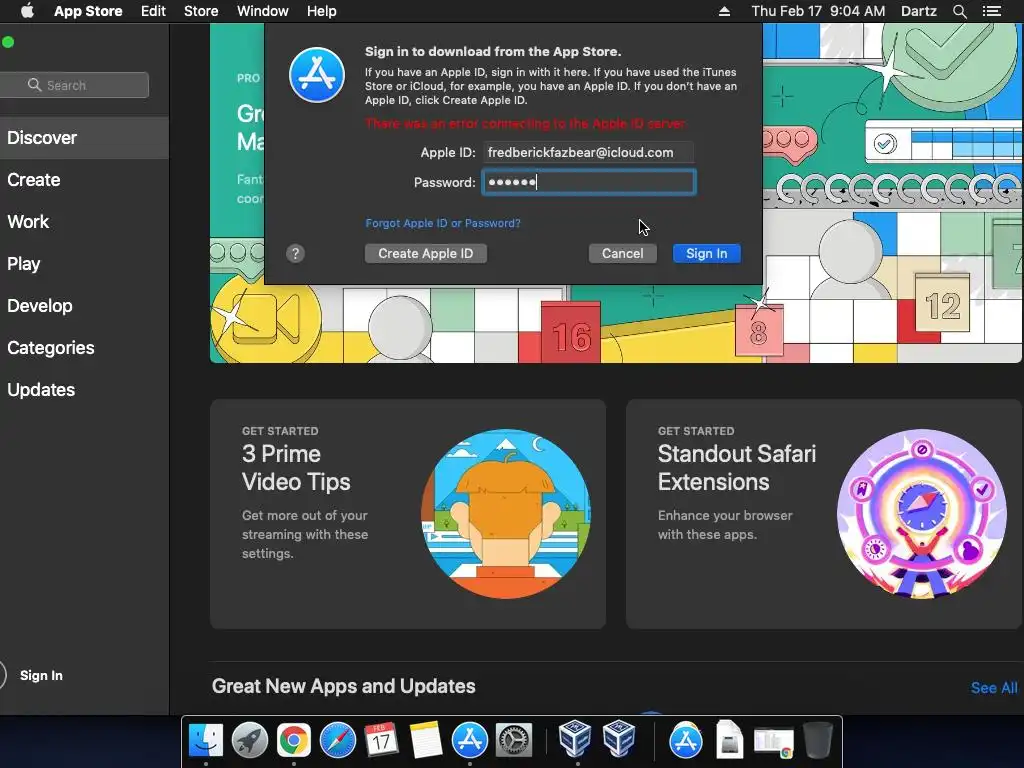Select Develop in the sidebar
The height and width of the screenshot is (768, 1024).
[84, 306]
